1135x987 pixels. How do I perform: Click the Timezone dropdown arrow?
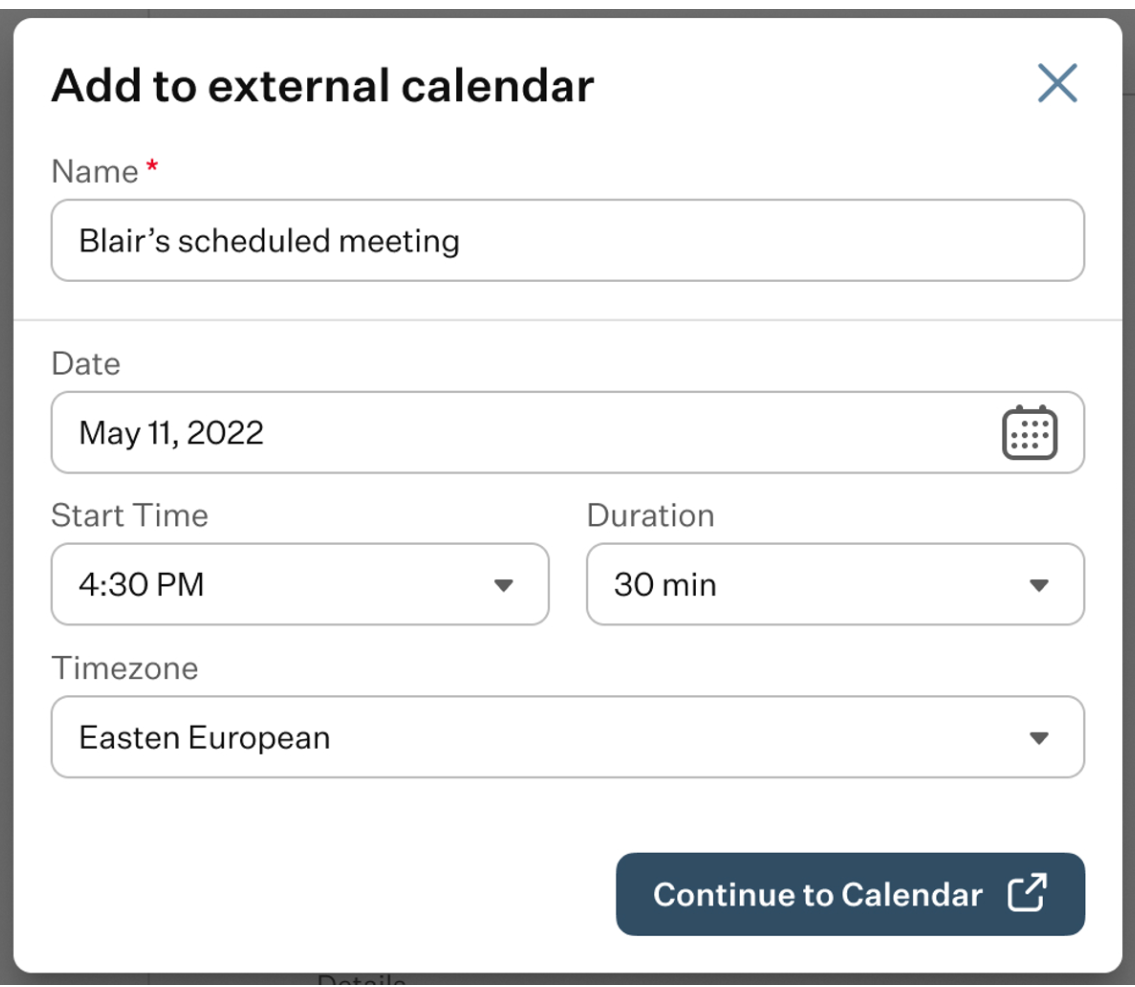click(1039, 738)
